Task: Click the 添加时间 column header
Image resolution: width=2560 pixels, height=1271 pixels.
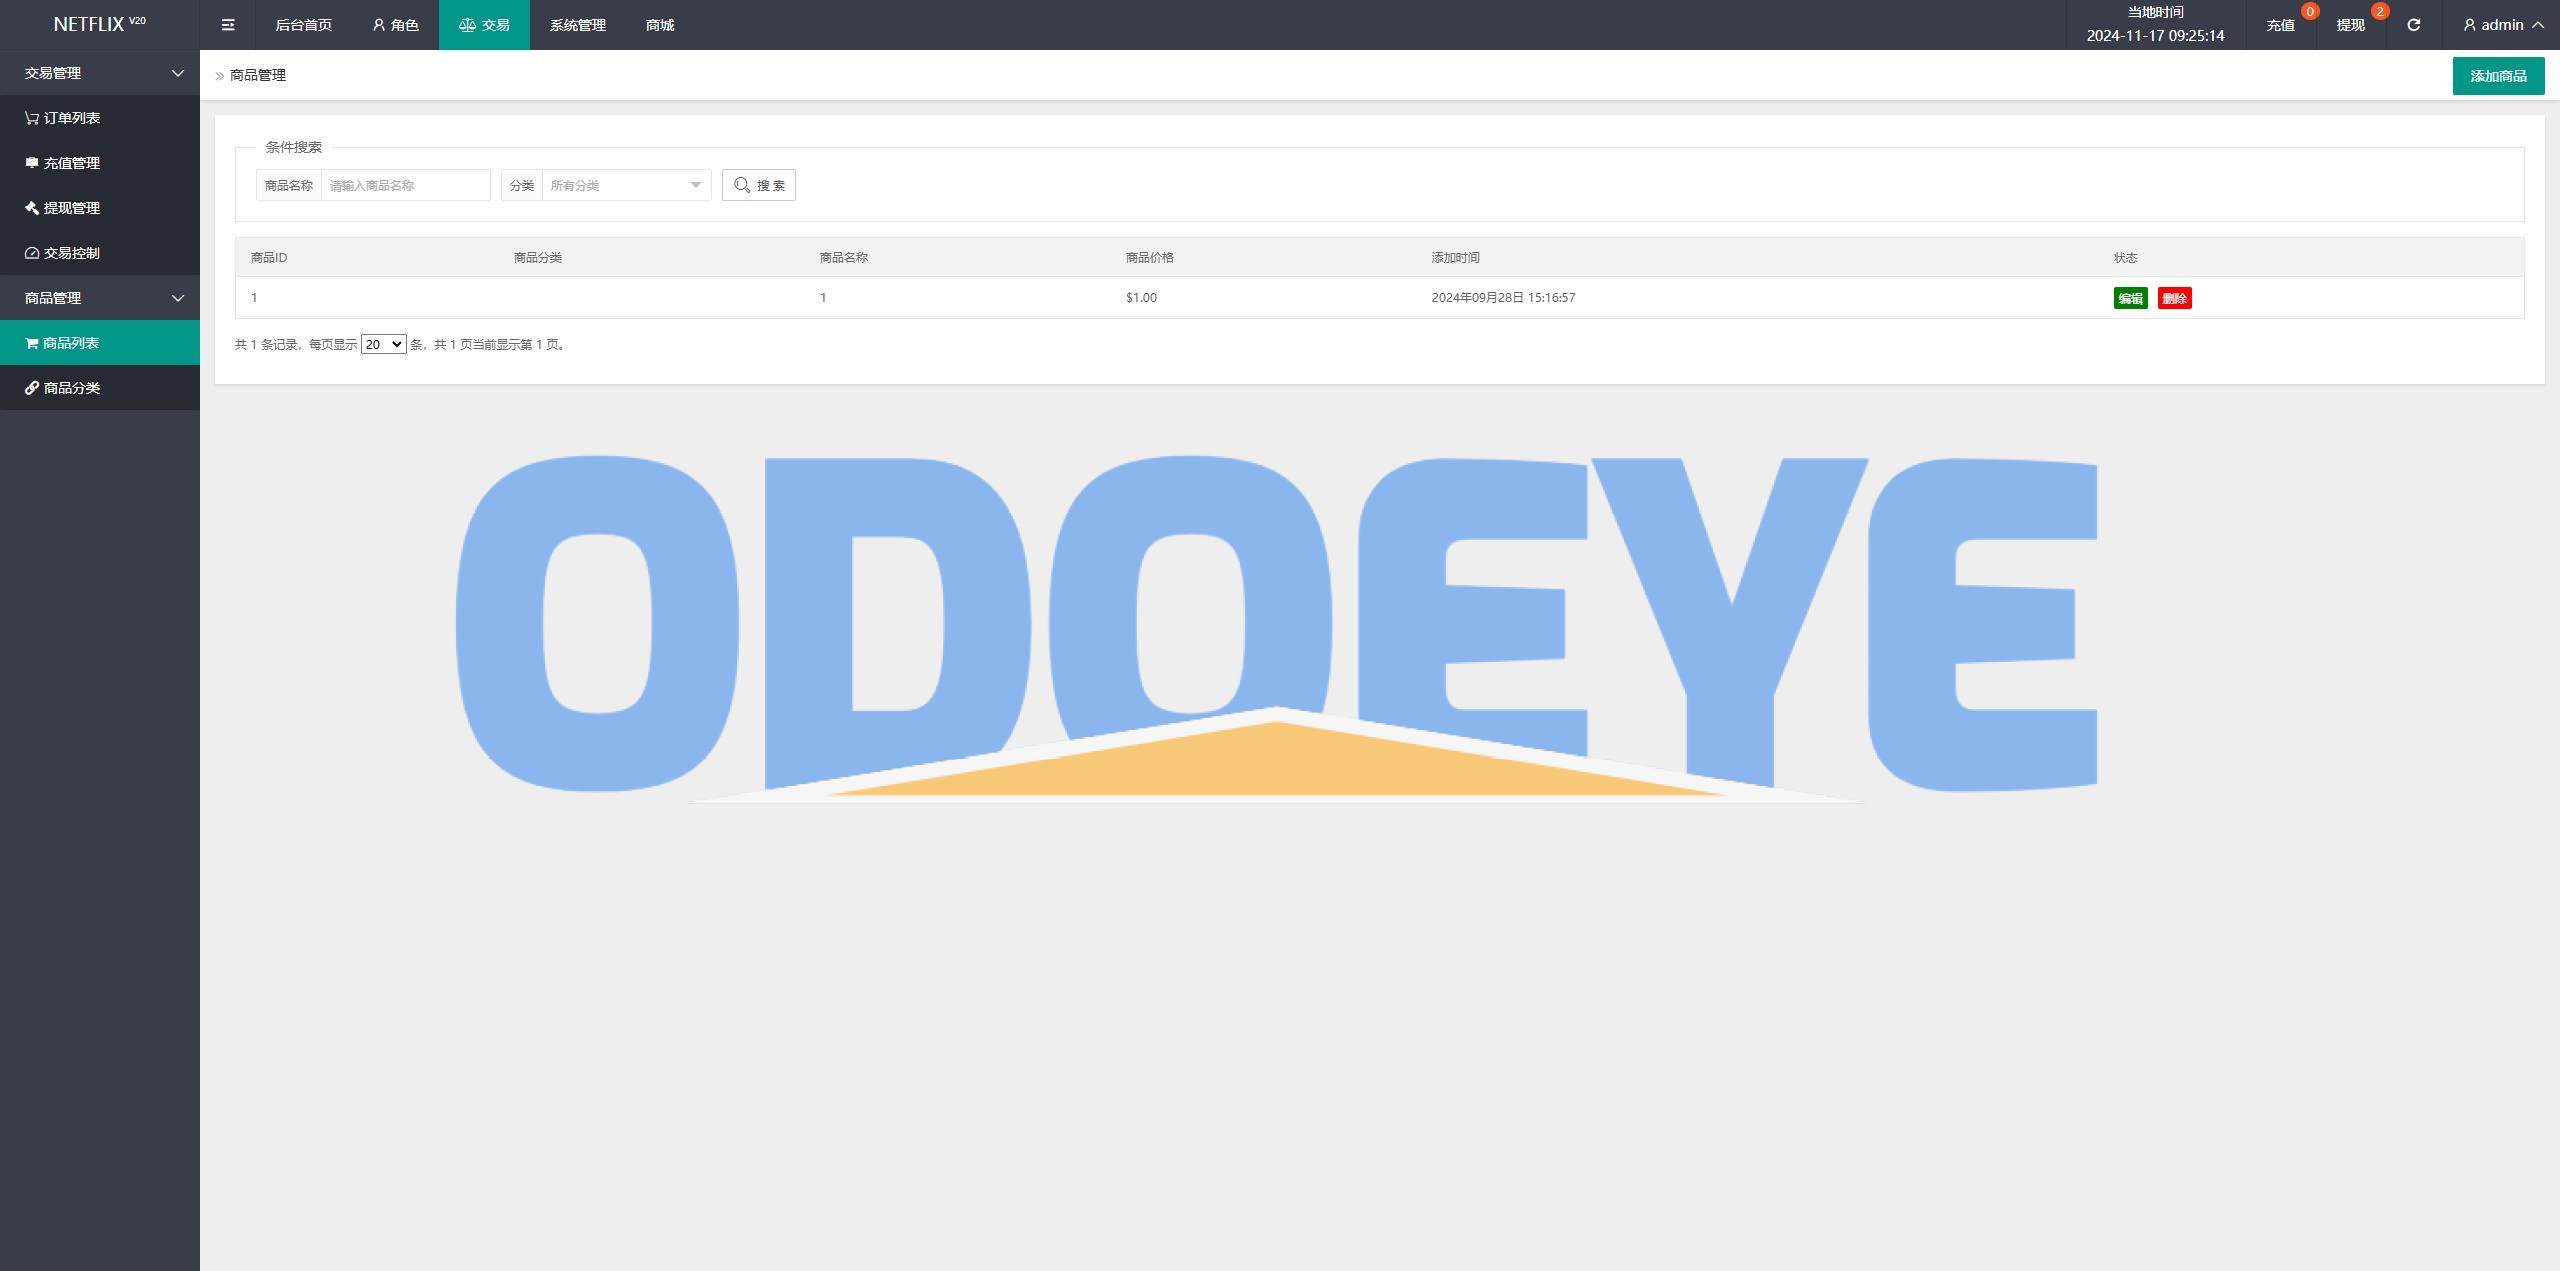Action: click(1455, 258)
